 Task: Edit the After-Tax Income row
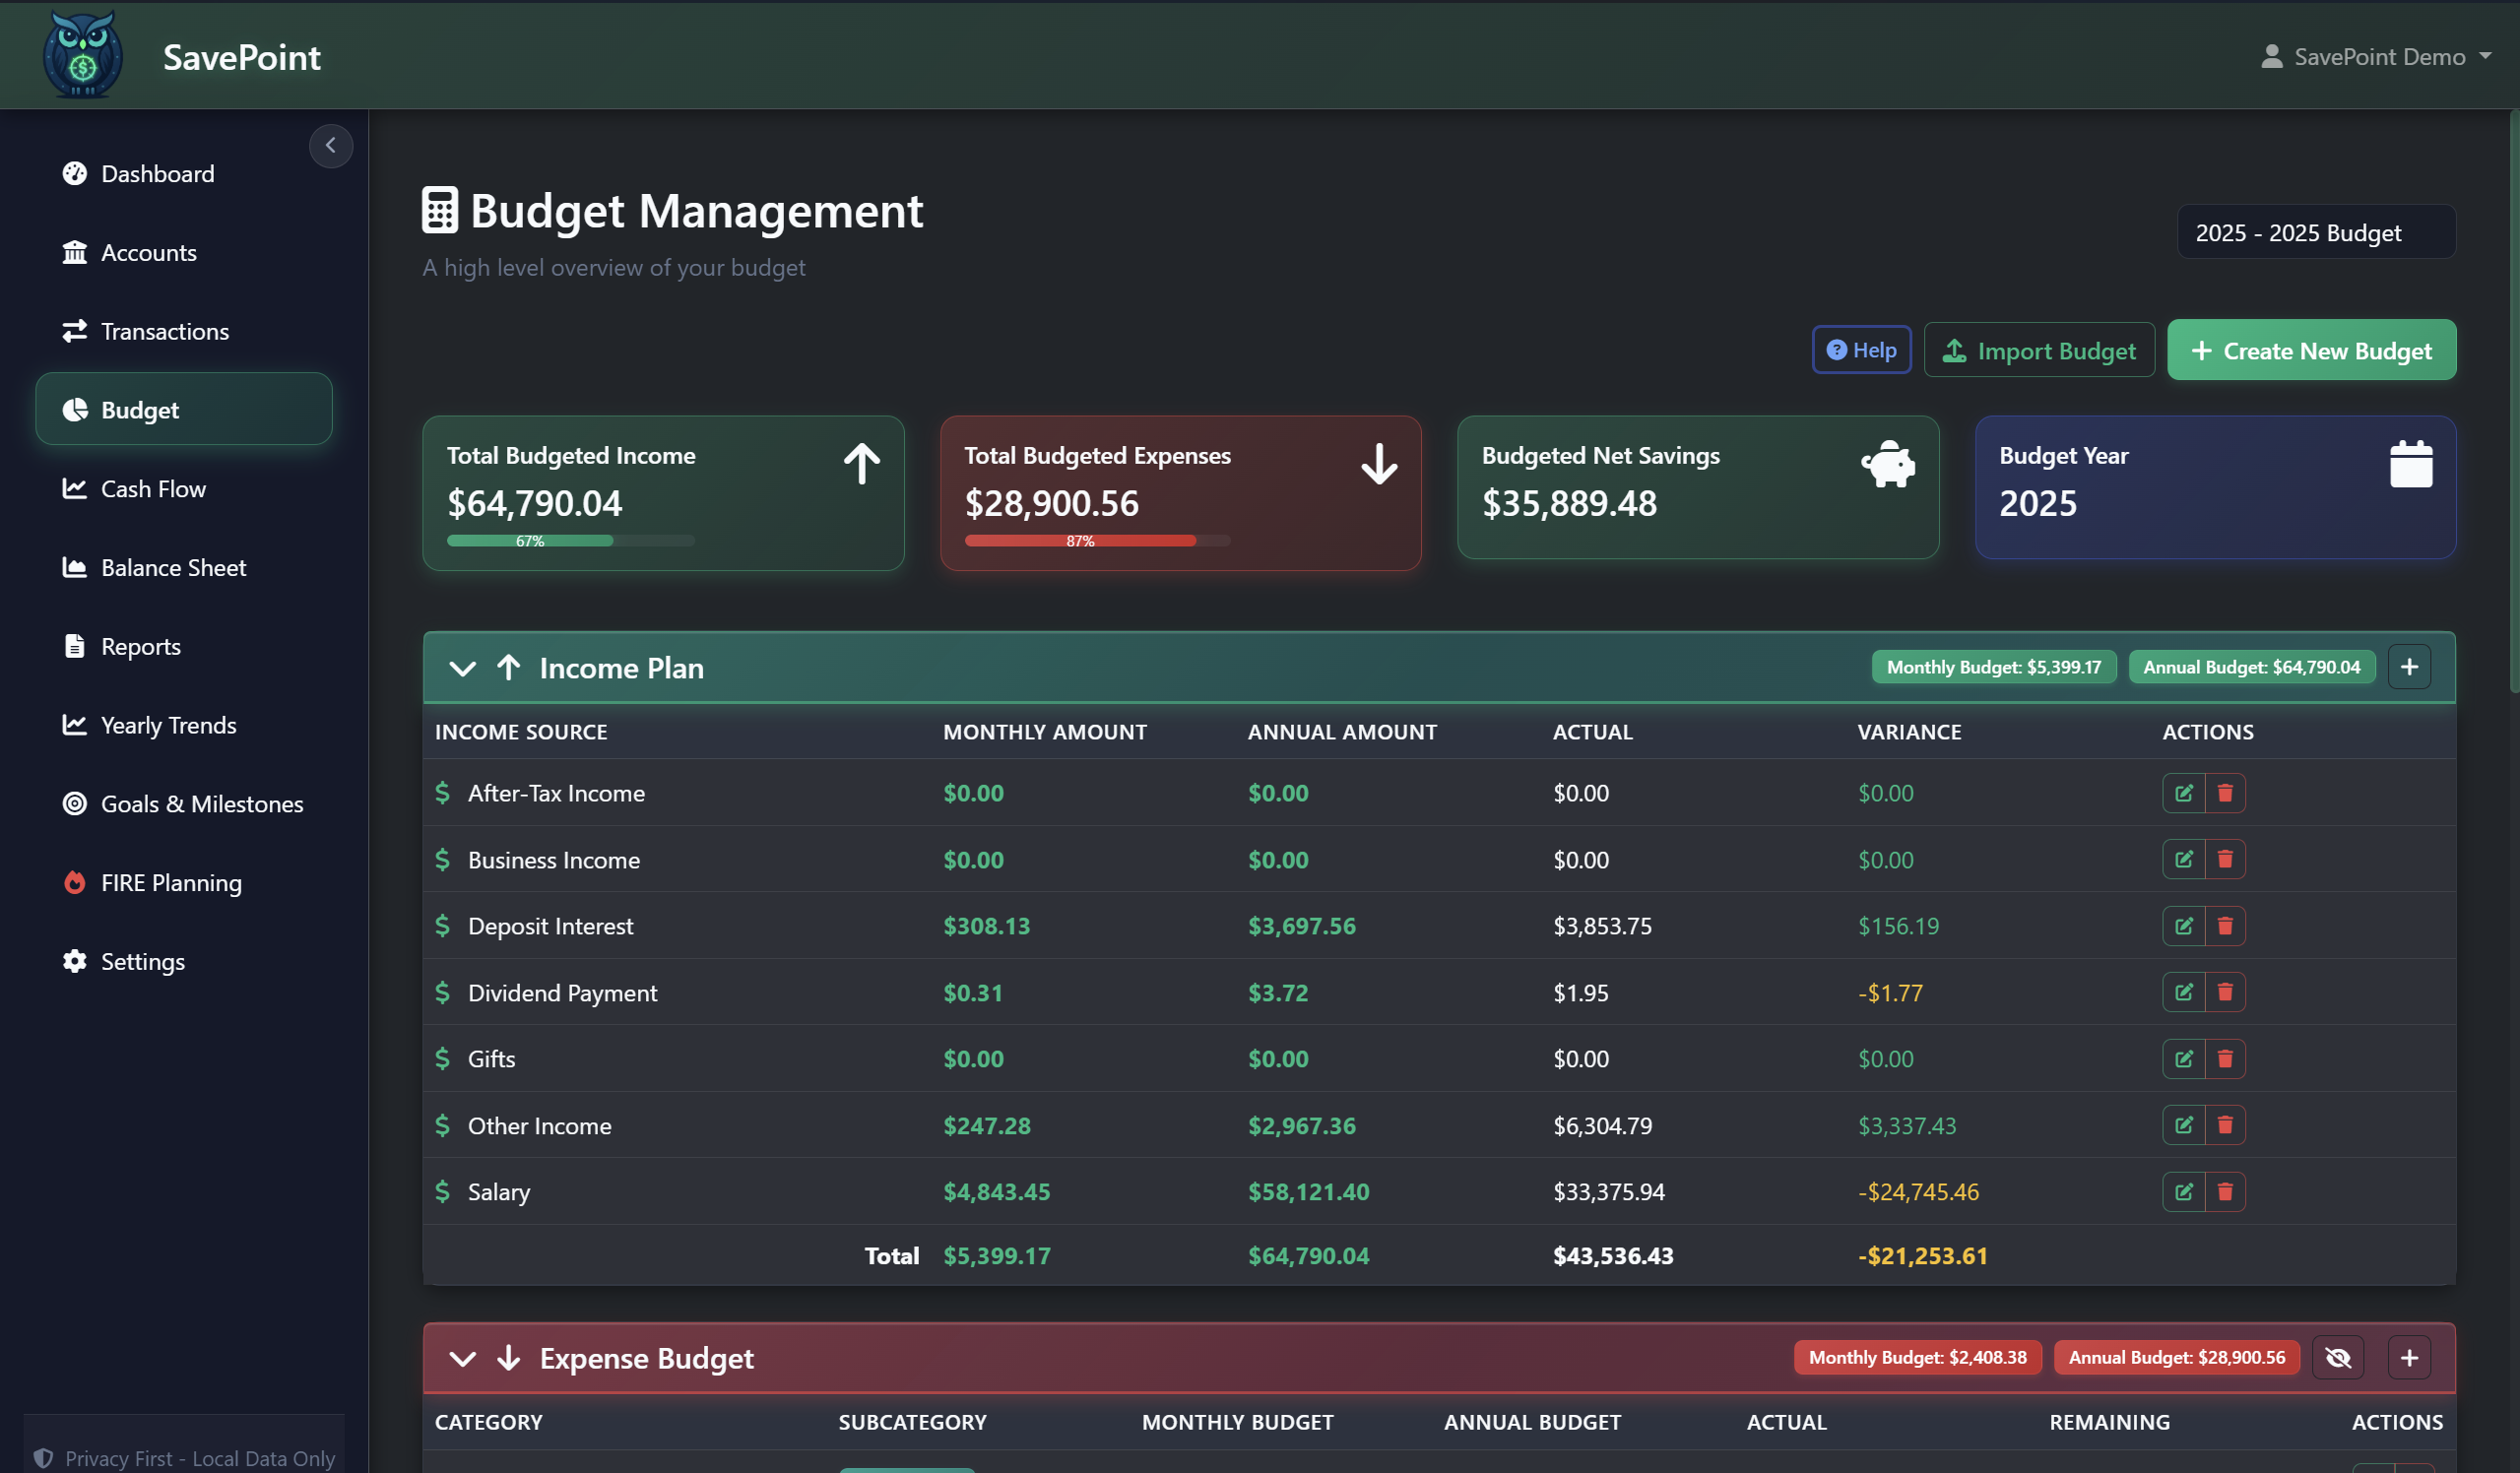(2183, 793)
